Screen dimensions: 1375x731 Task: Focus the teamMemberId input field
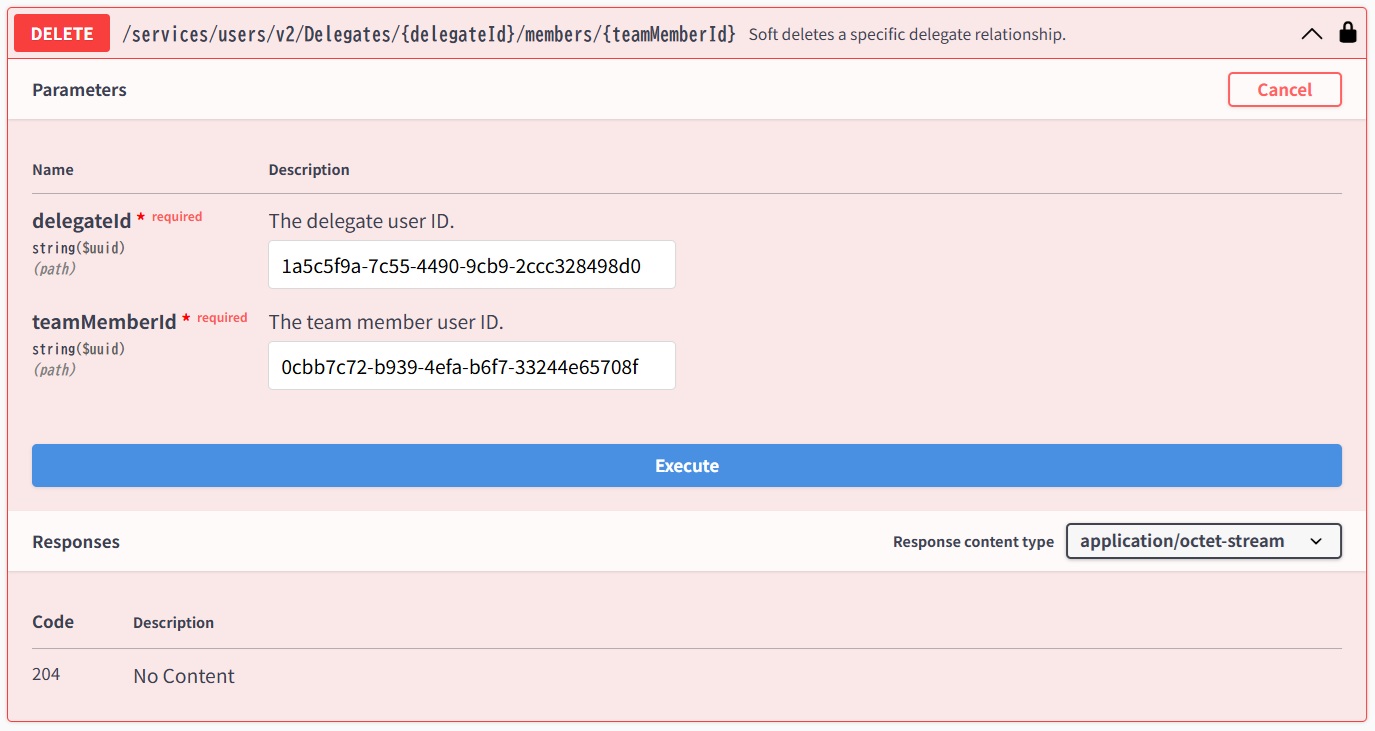tap(472, 366)
